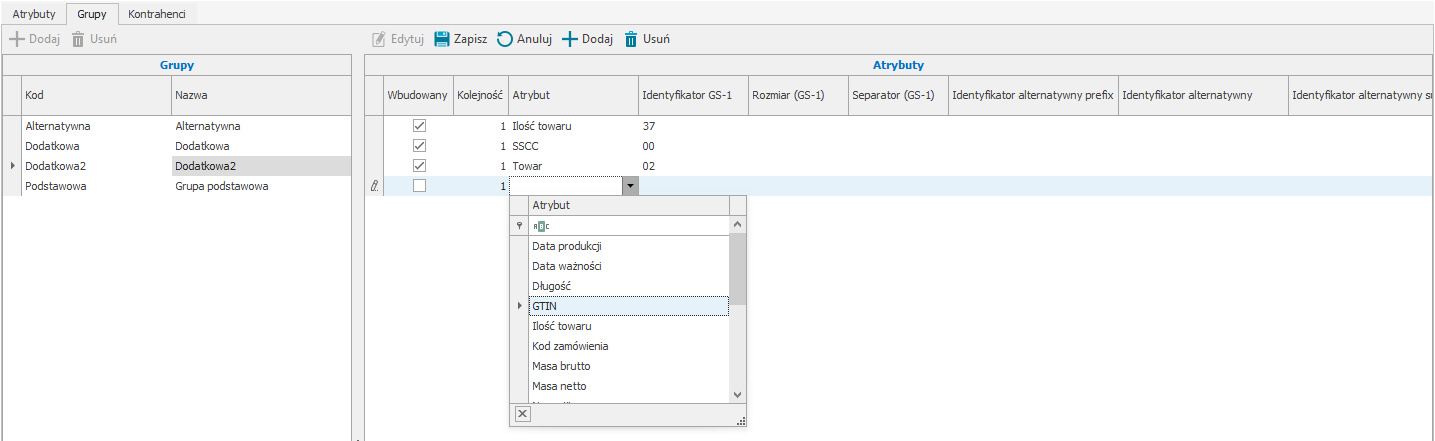Click the Atrybut combo box text field
The width and height of the screenshot is (1435, 441).
tap(565, 186)
